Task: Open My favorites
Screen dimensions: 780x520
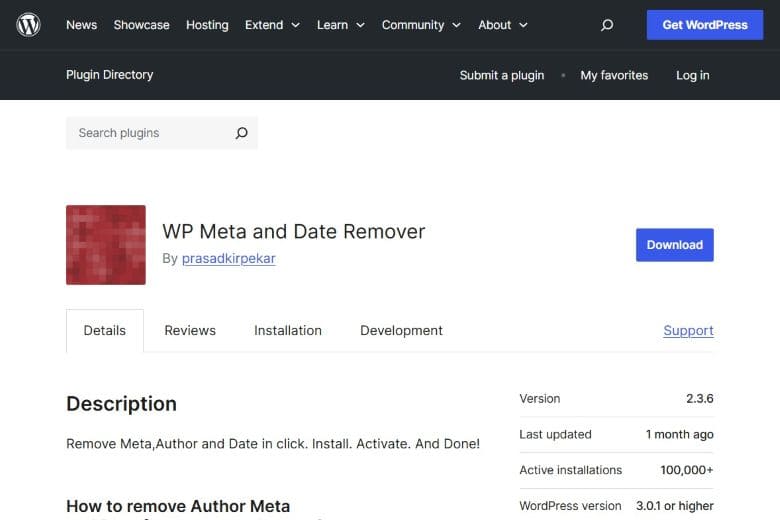Action: click(x=614, y=75)
